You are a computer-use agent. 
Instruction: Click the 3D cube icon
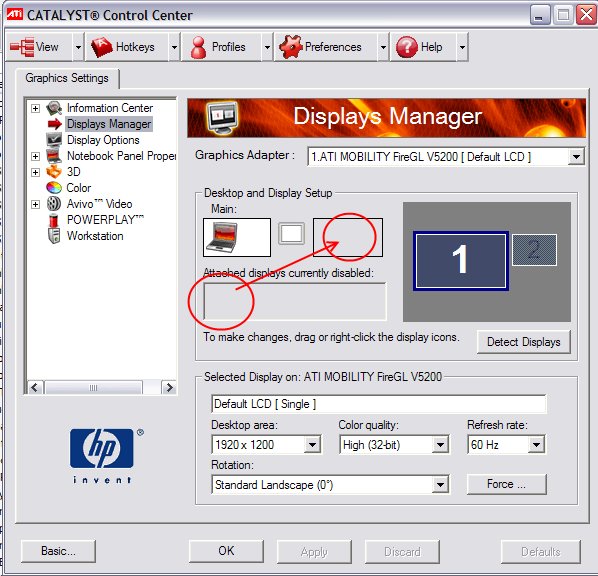pyautogui.click(x=54, y=172)
